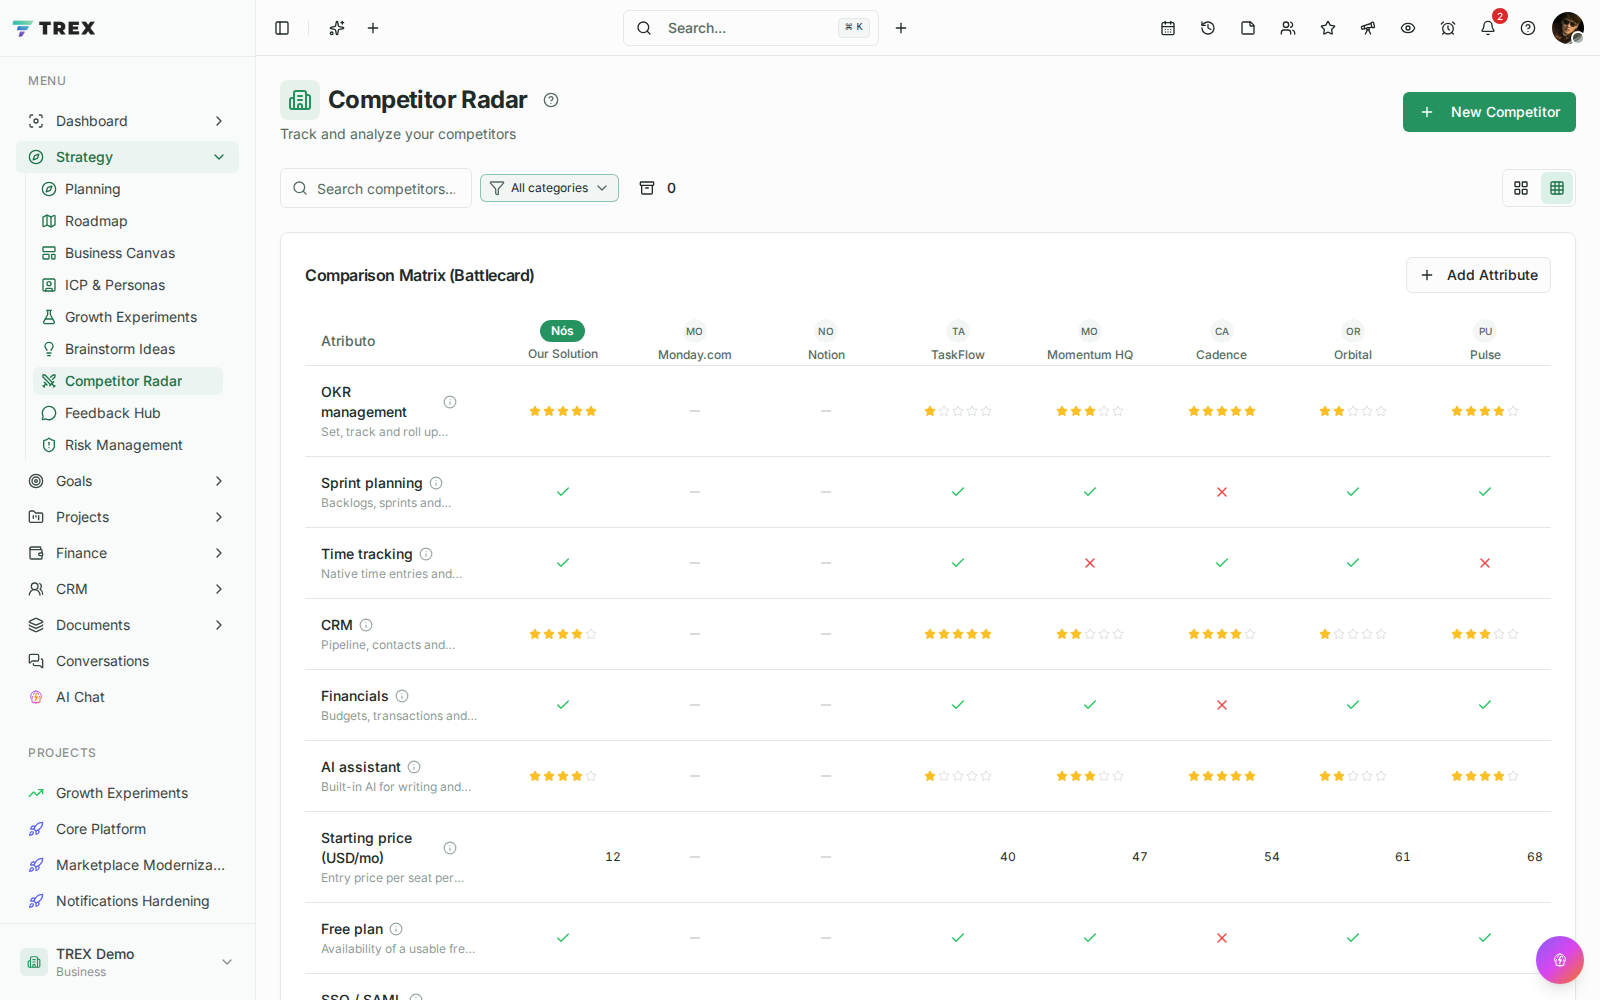1600x1000 pixels.
Task: Open AI Chat in sidebar
Action: pyautogui.click(x=127, y=697)
